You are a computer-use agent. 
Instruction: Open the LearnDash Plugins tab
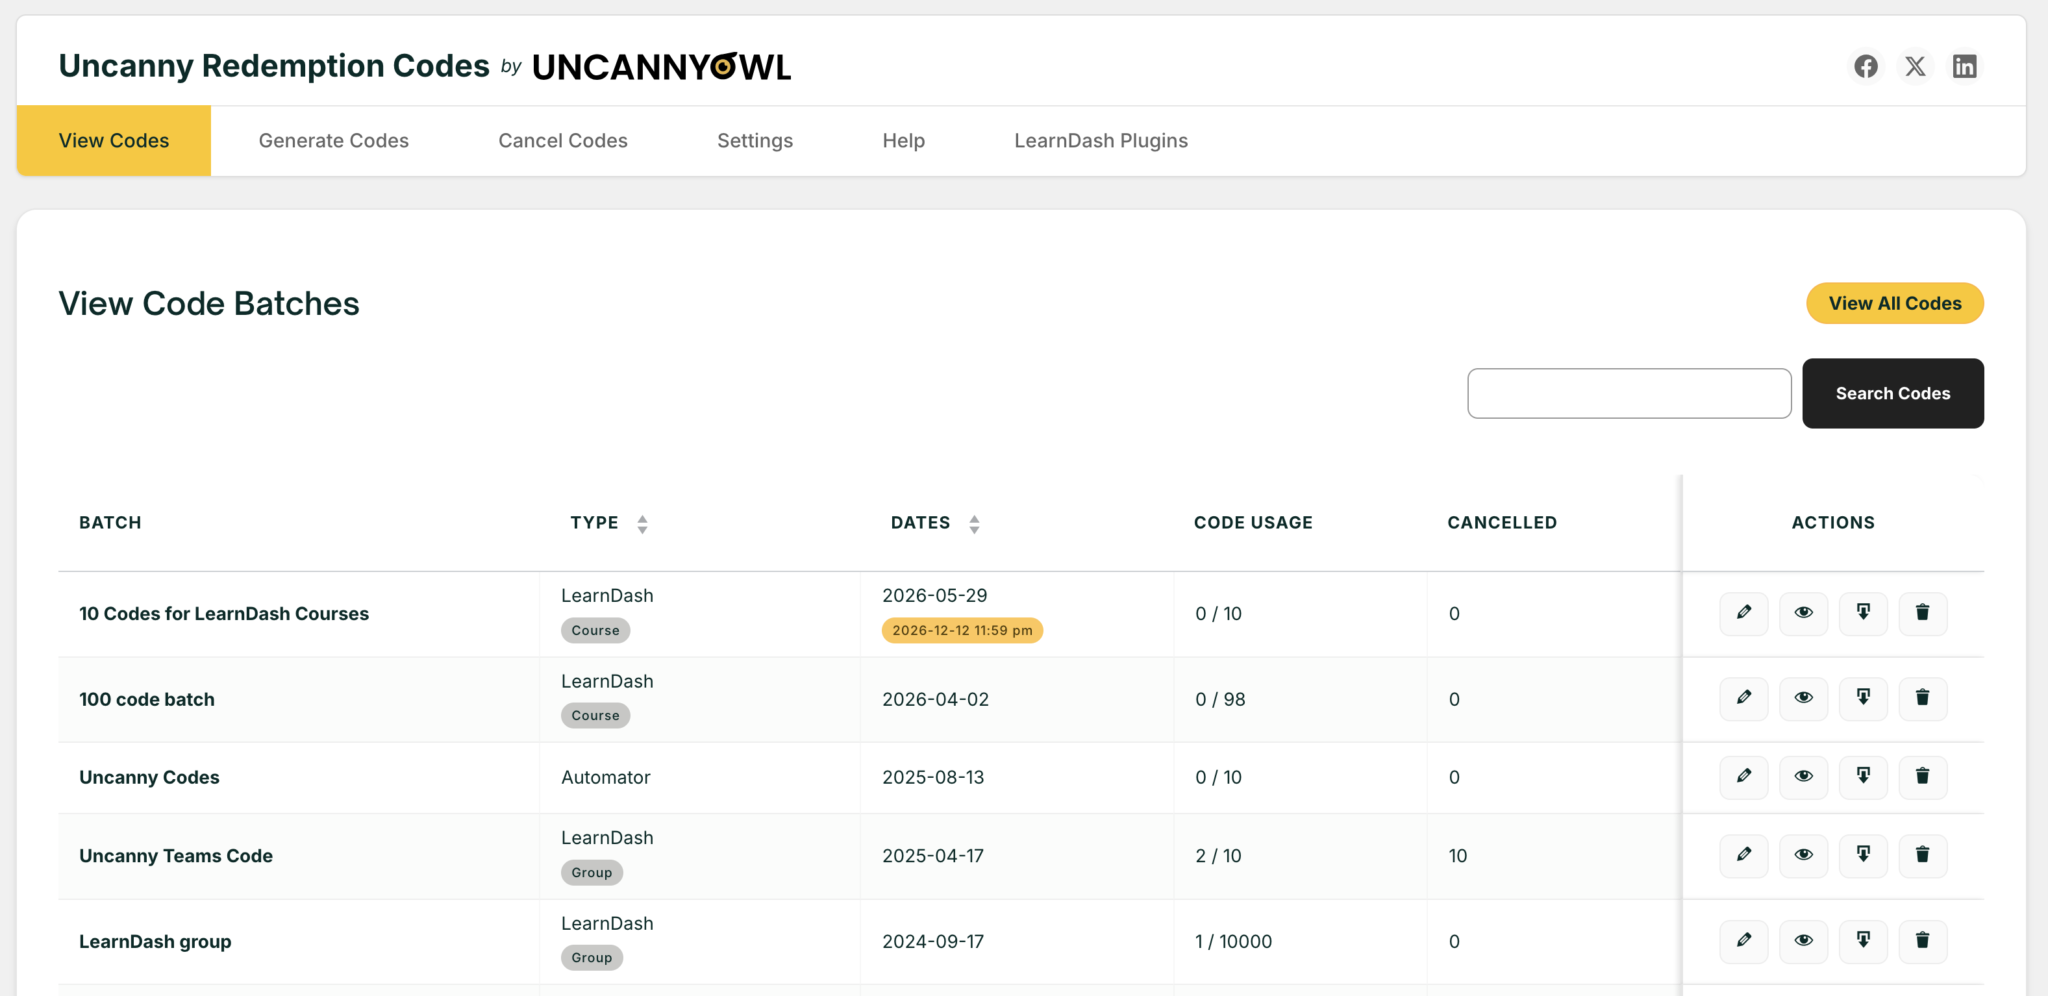[x=1101, y=141]
